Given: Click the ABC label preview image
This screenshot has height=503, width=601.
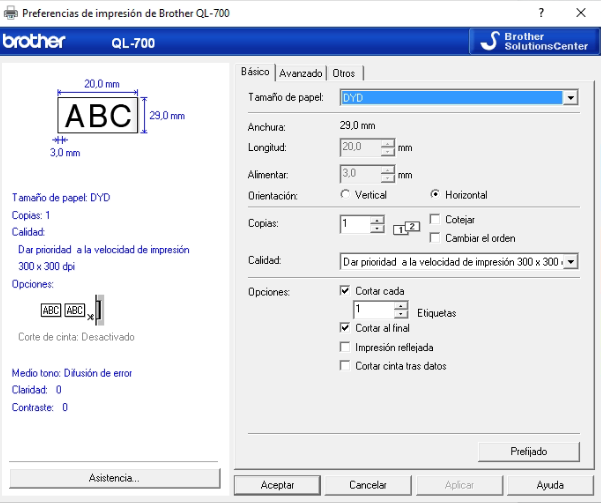Looking at the screenshot, I should point(98,115).
